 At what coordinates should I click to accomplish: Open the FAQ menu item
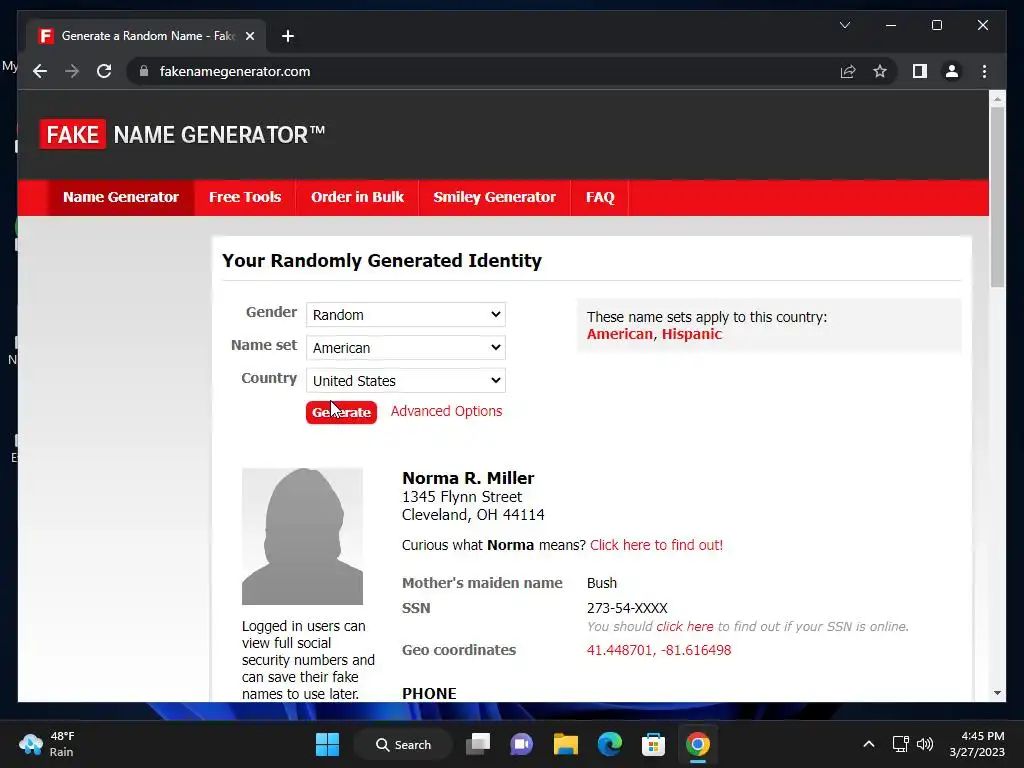point(600,197)
